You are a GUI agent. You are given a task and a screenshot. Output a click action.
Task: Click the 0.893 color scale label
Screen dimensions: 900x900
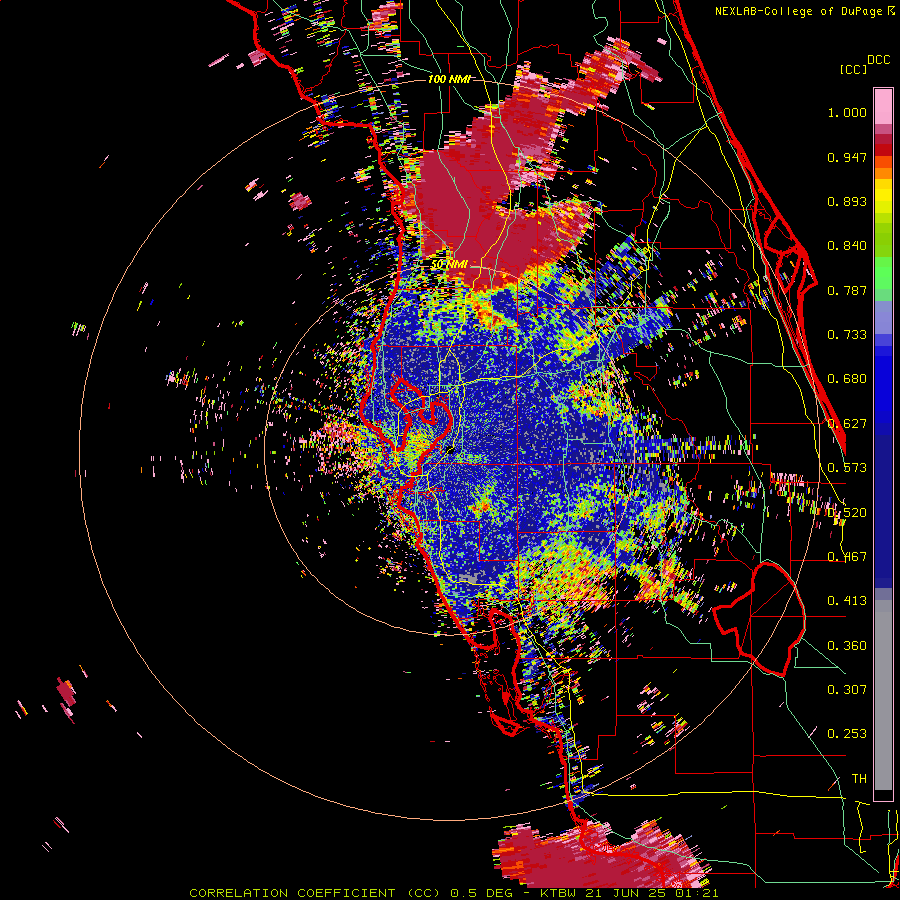tap(847, 201)
